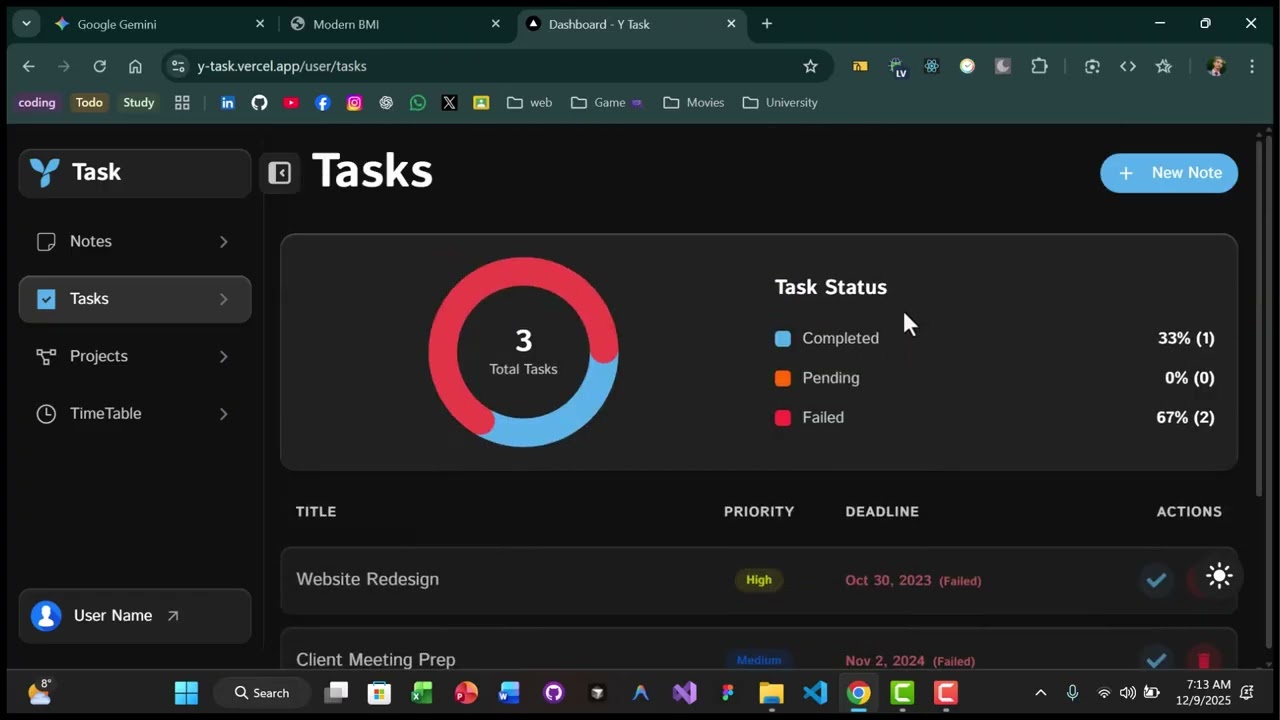The width and height of the screenshot is (1280, 720).
Task: Open the User Name profile link
Action: click(135, 616)
